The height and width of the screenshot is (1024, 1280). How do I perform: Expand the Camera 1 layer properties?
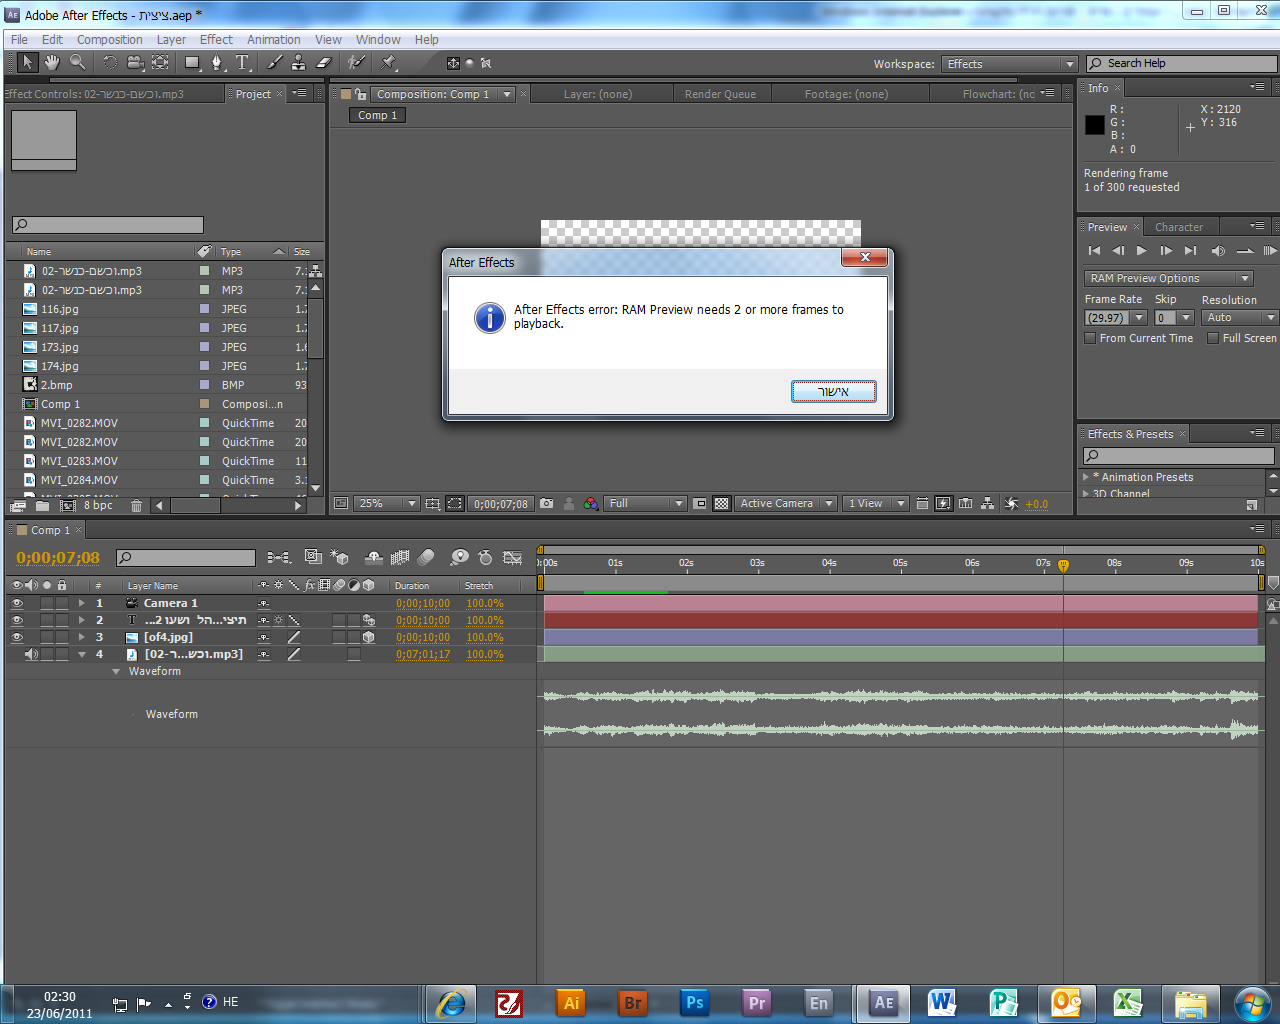[82, 604]
